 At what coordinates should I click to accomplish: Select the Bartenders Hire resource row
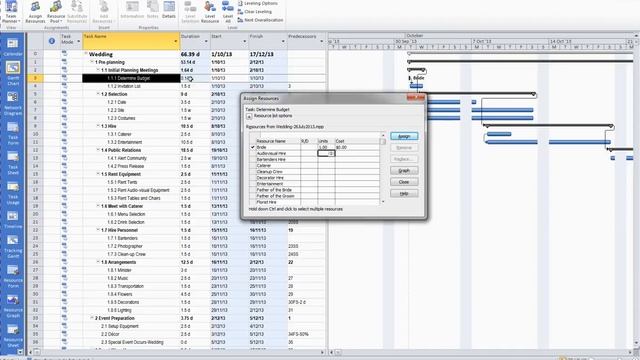[314, 160]
